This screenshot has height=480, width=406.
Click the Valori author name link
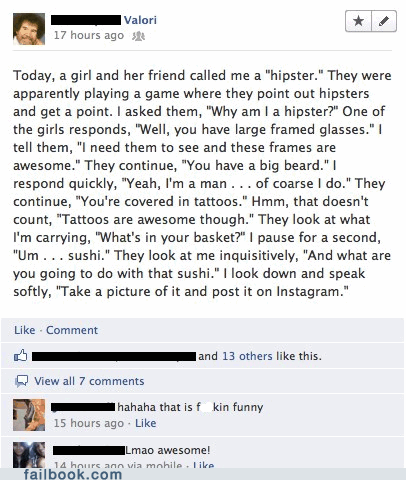(140, 20)
